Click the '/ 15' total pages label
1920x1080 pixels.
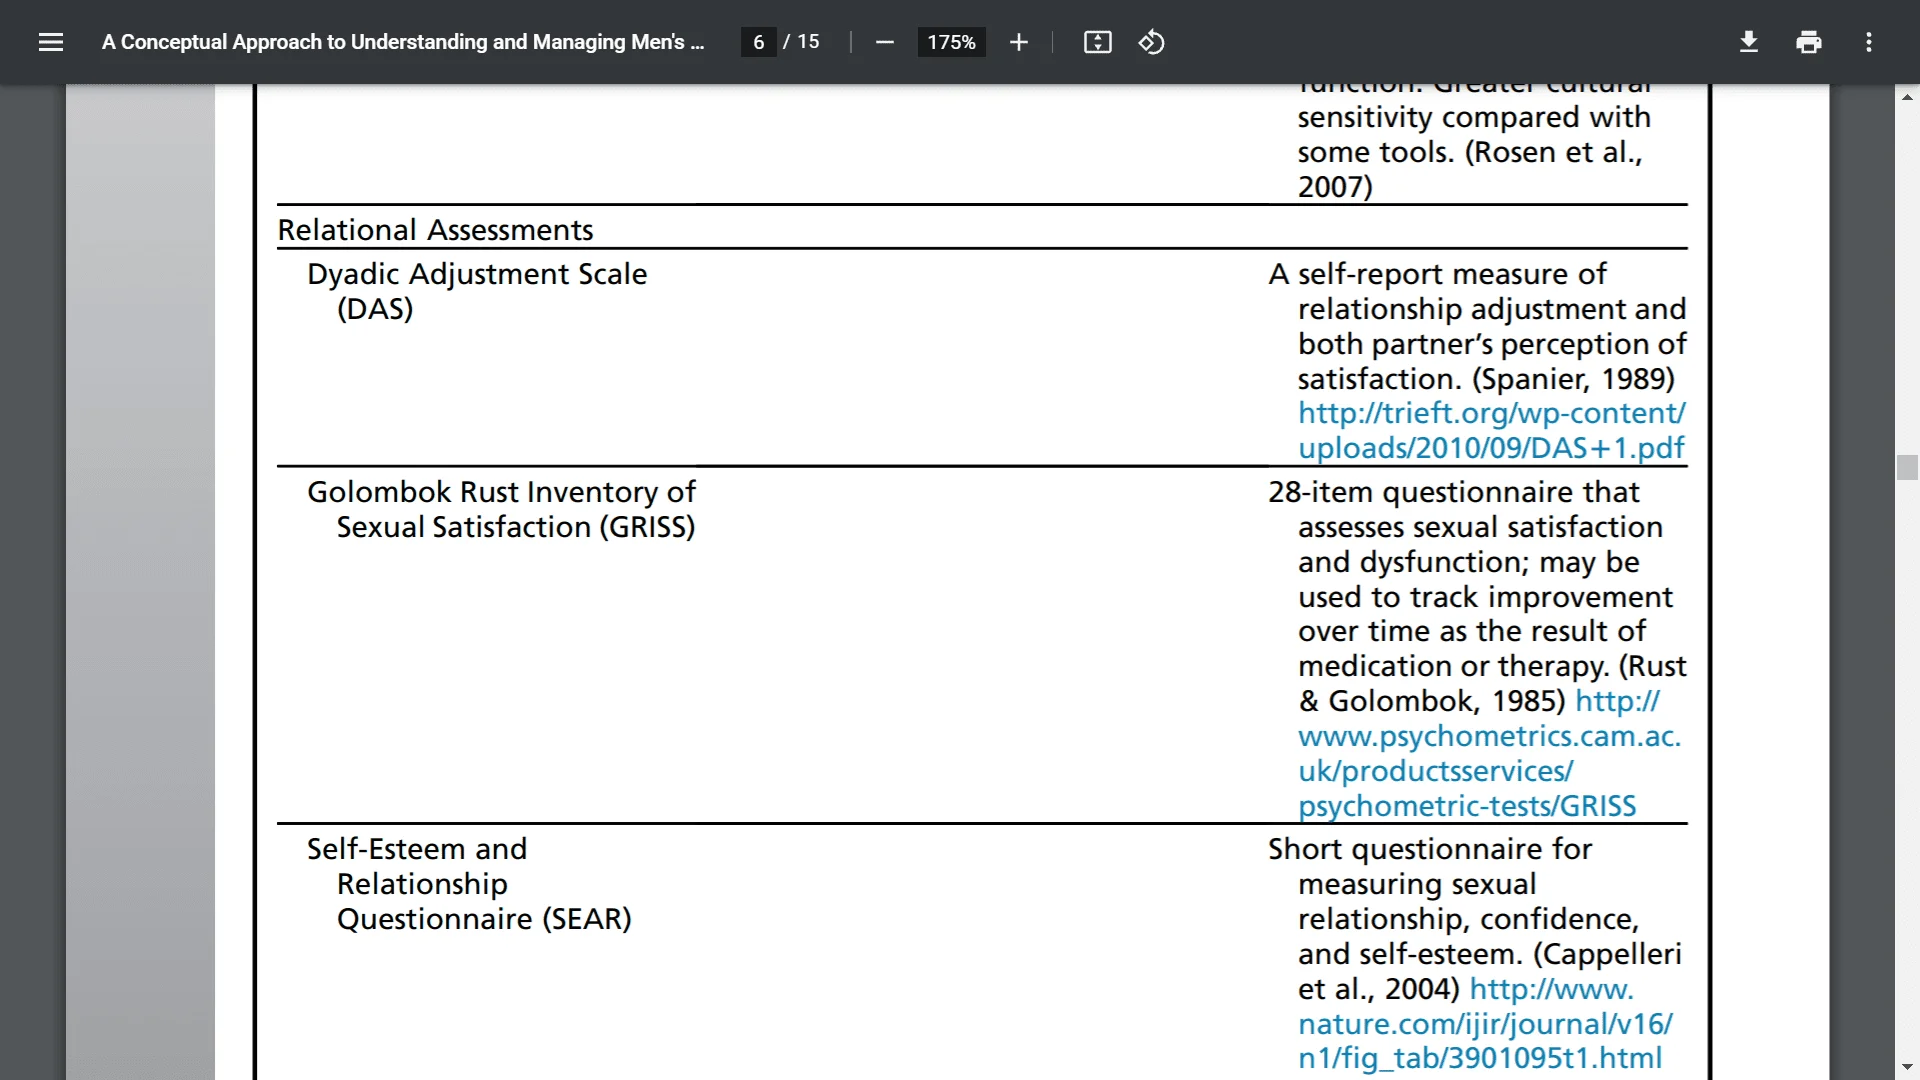[x=801, y=42]
